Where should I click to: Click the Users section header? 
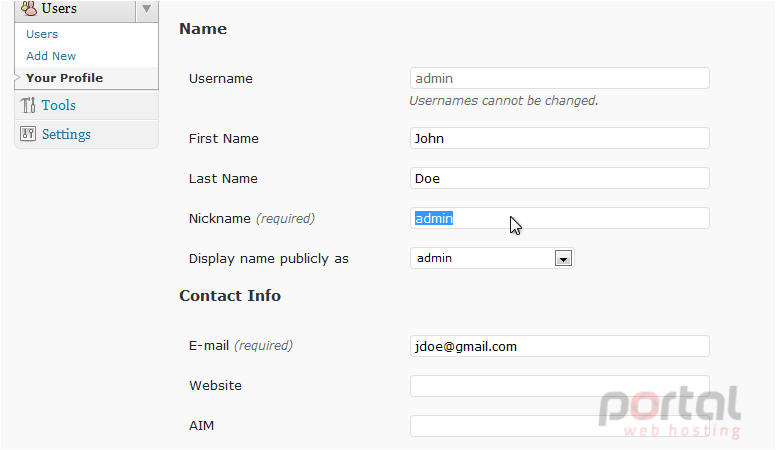point(59,8)
